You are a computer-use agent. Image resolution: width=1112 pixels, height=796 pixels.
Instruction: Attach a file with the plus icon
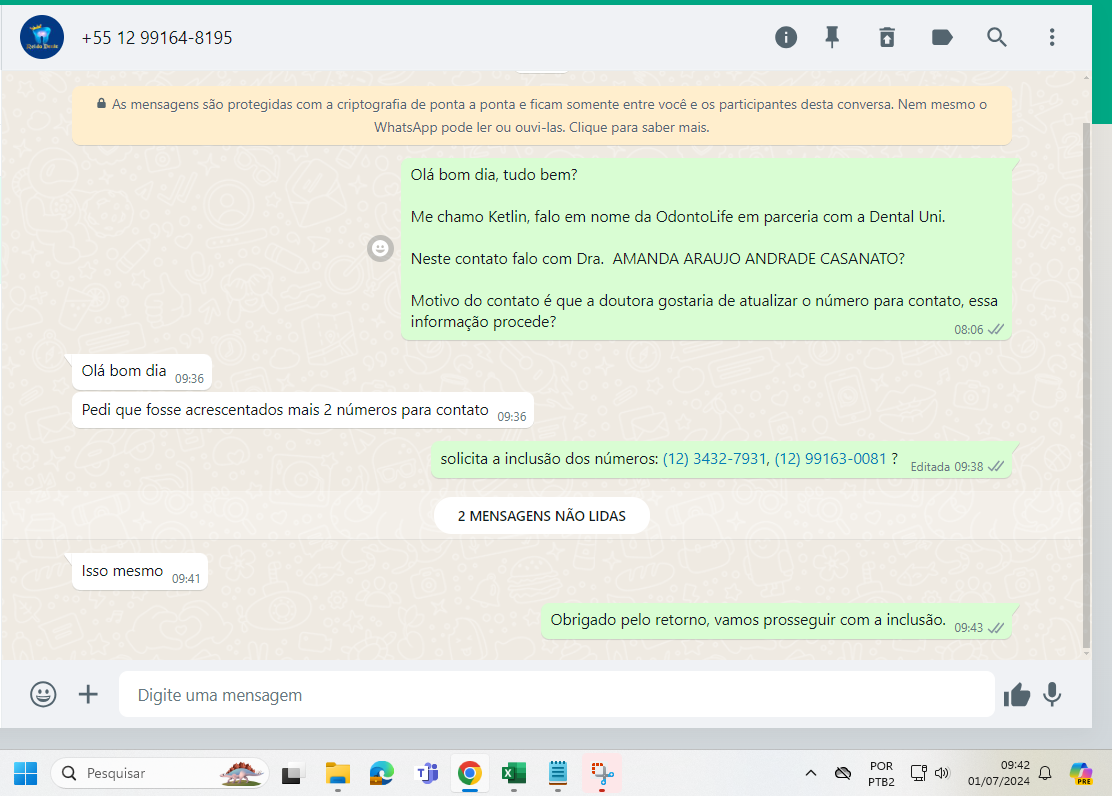tap(88, 694)
